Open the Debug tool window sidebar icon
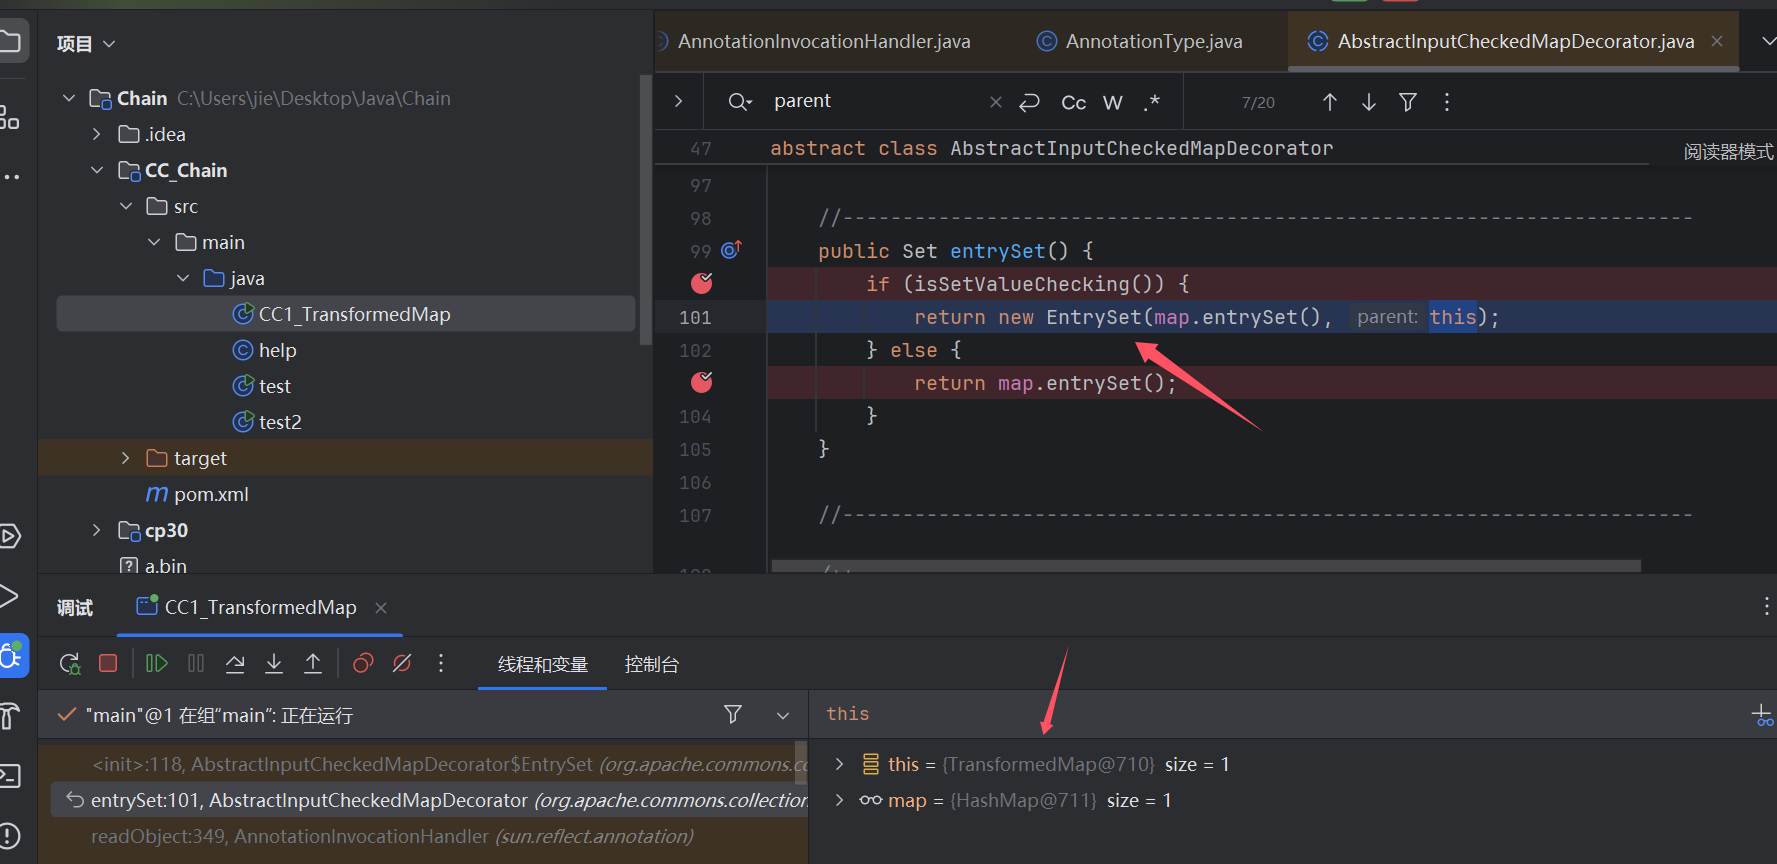 coord(12,656)
